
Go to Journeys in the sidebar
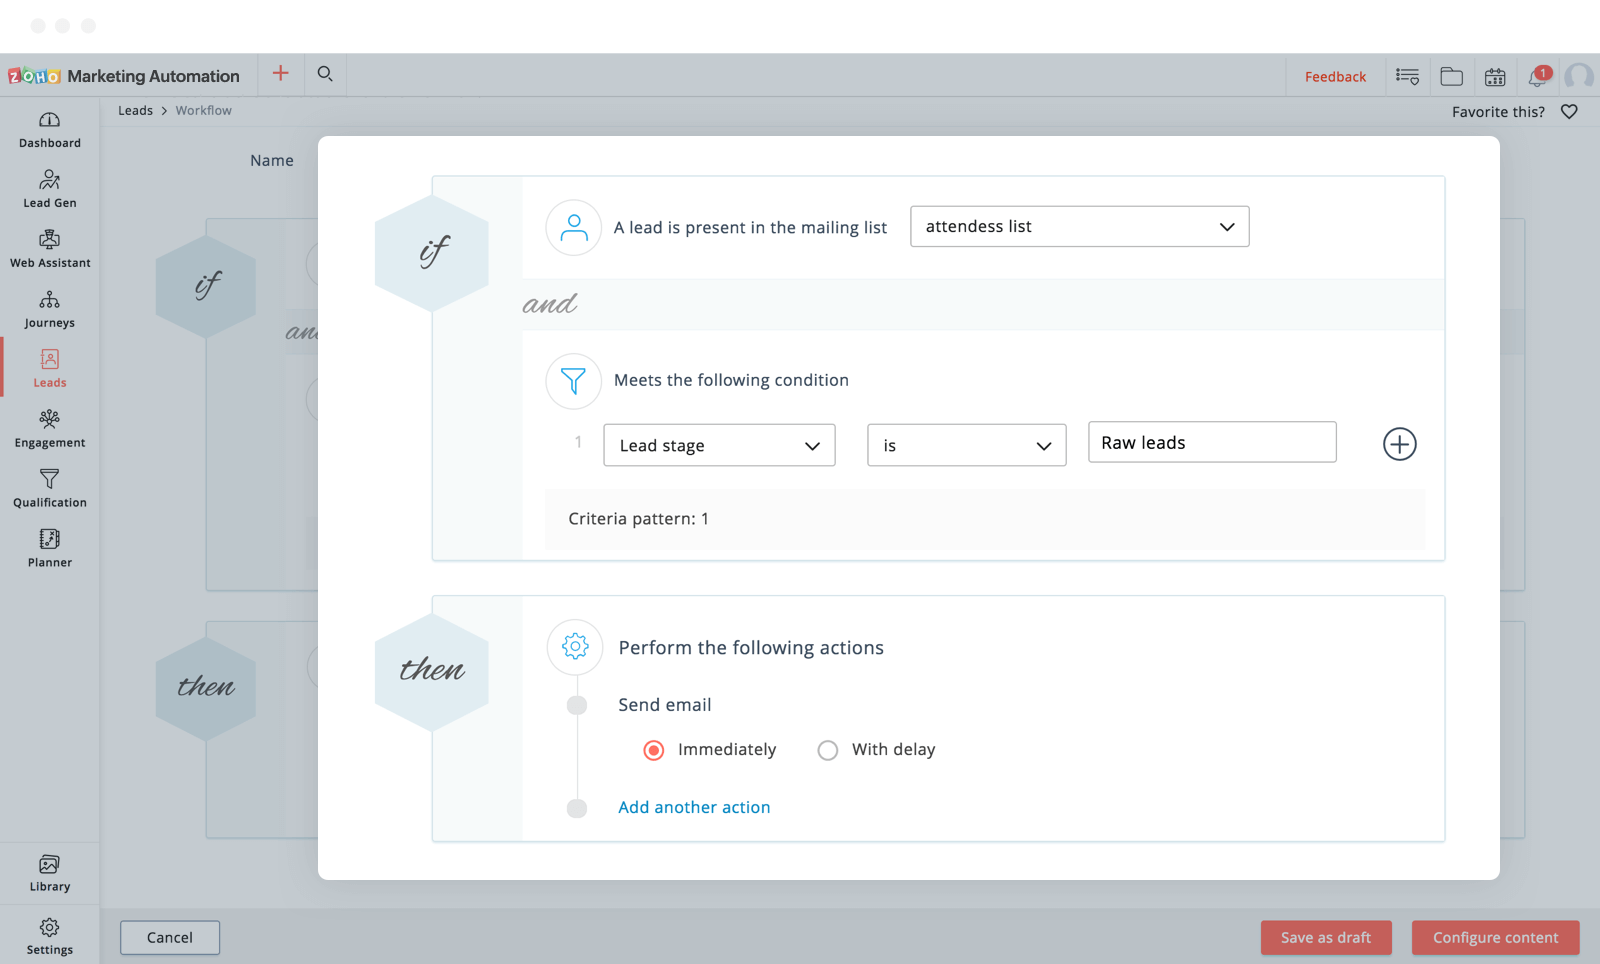50,309
